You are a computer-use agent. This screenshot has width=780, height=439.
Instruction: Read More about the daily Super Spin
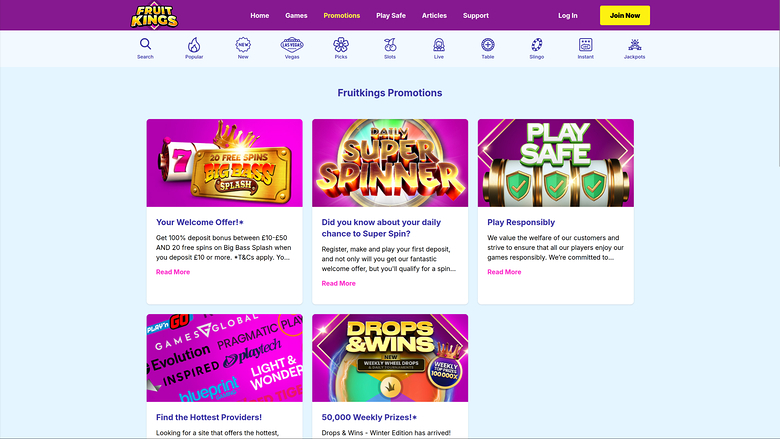(x=339, y=283)
